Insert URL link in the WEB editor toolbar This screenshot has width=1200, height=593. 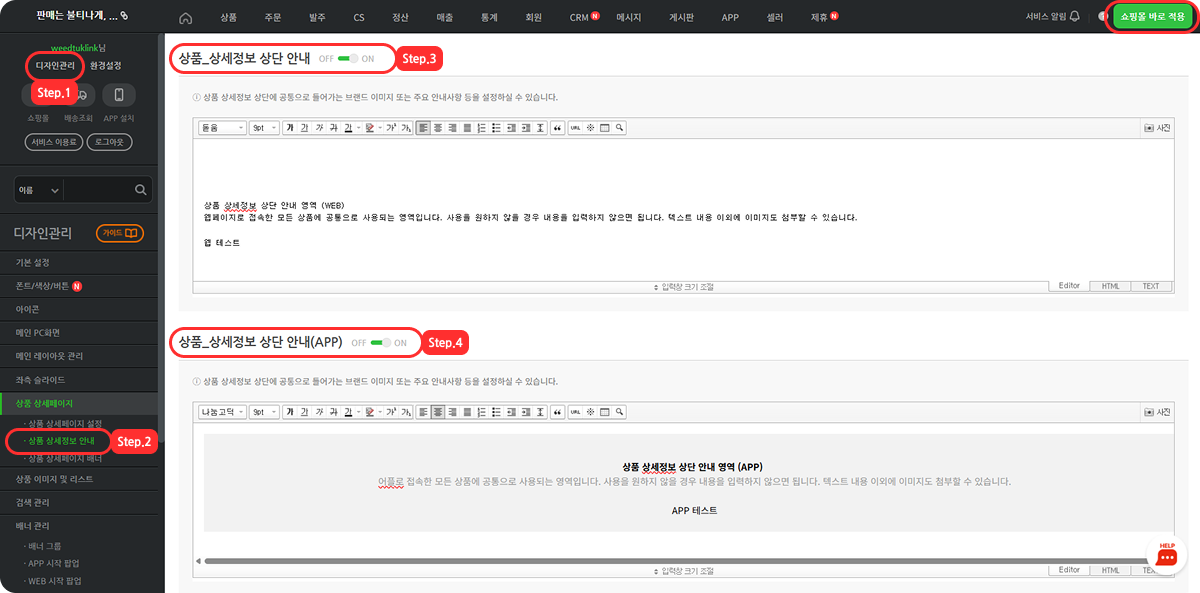(575, 128)
